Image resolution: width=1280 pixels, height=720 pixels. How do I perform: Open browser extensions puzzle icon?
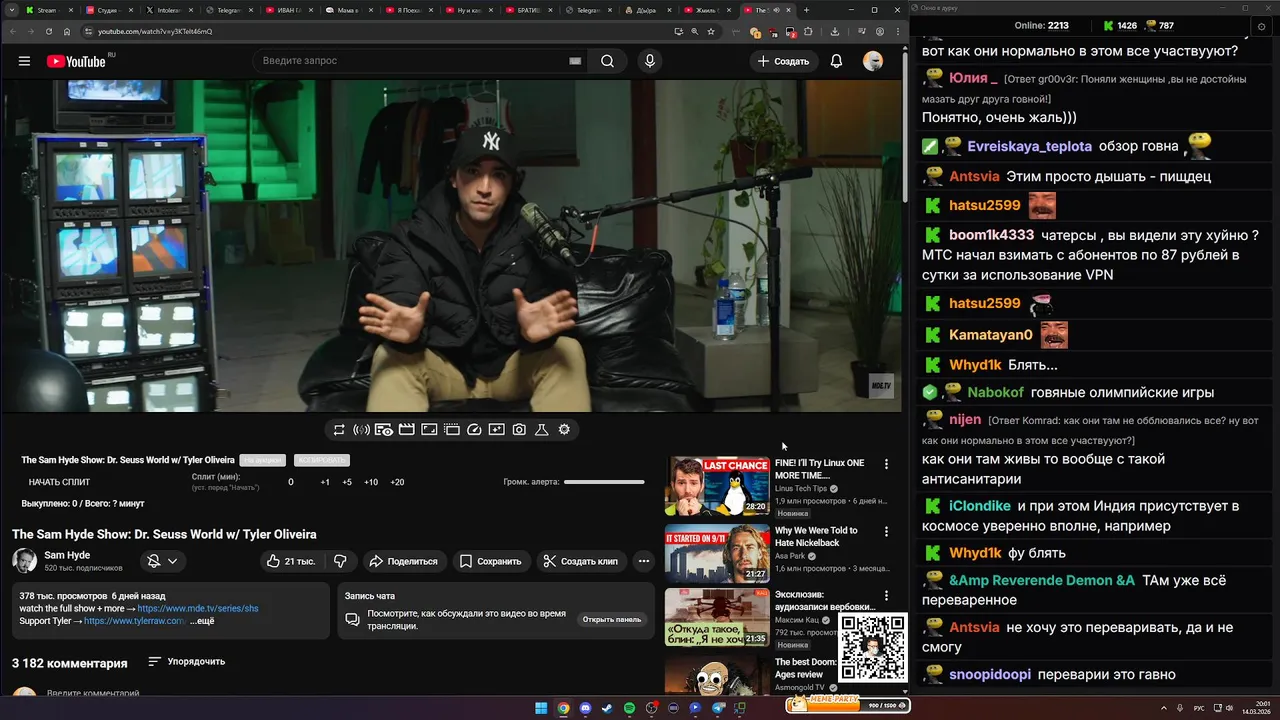(x=808, y=31)
